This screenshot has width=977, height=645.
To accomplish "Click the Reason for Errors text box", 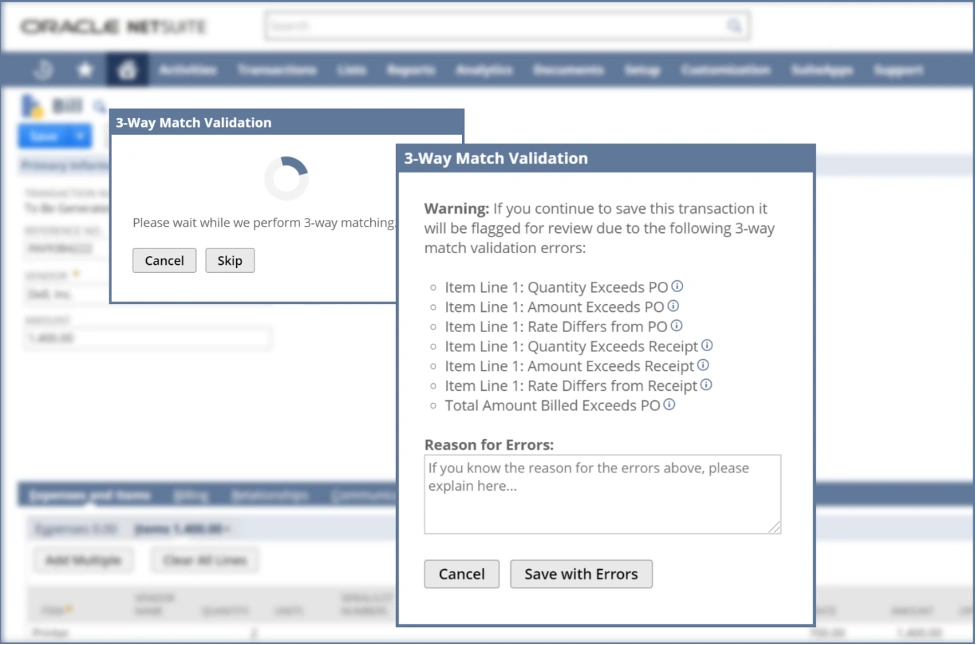I will [602, 494].
